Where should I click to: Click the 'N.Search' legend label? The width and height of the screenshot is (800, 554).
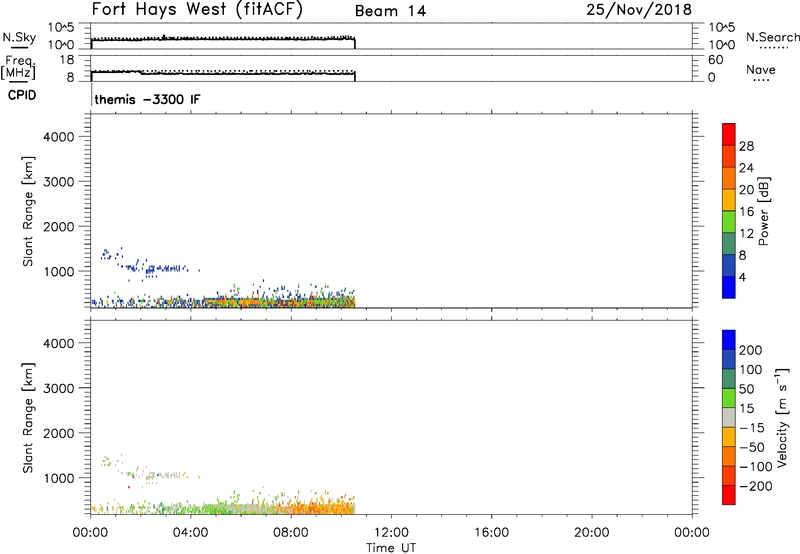click(772, 37)
